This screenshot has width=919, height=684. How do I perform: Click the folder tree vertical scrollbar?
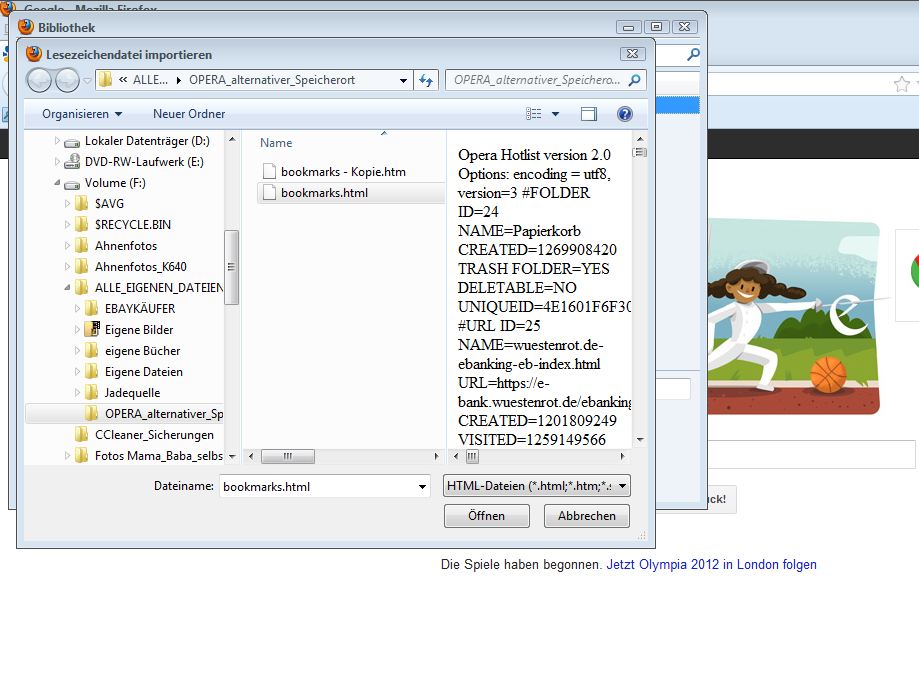pyautogui.click(x=231, y=267)
